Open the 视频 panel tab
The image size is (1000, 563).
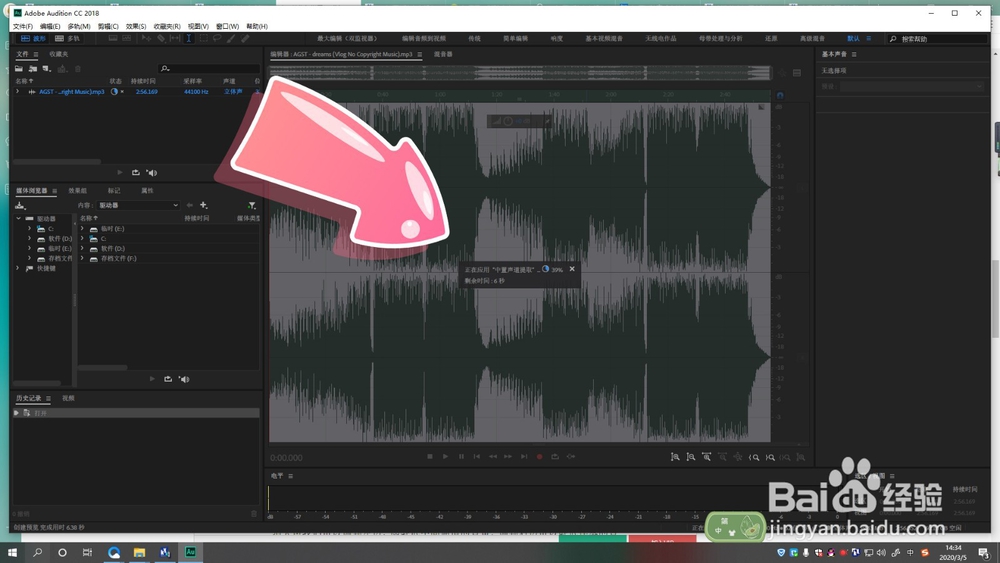point(68,398)
